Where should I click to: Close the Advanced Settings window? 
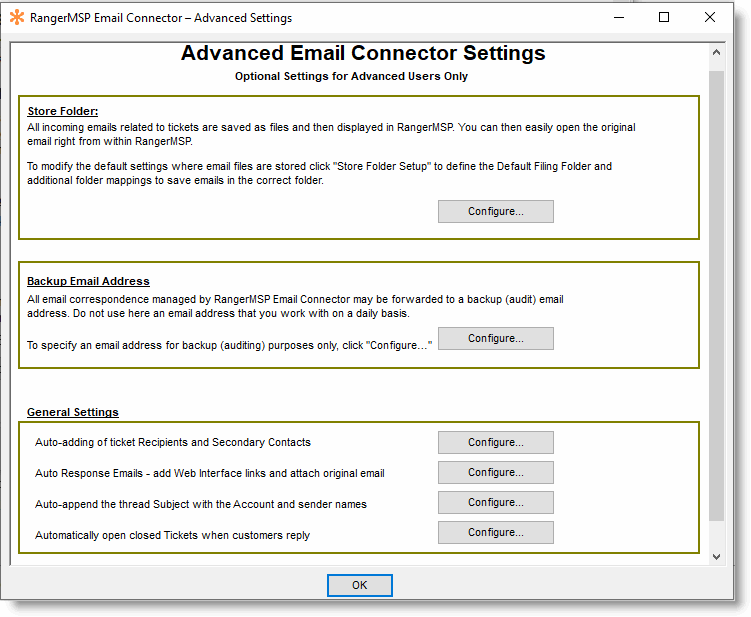710,18
